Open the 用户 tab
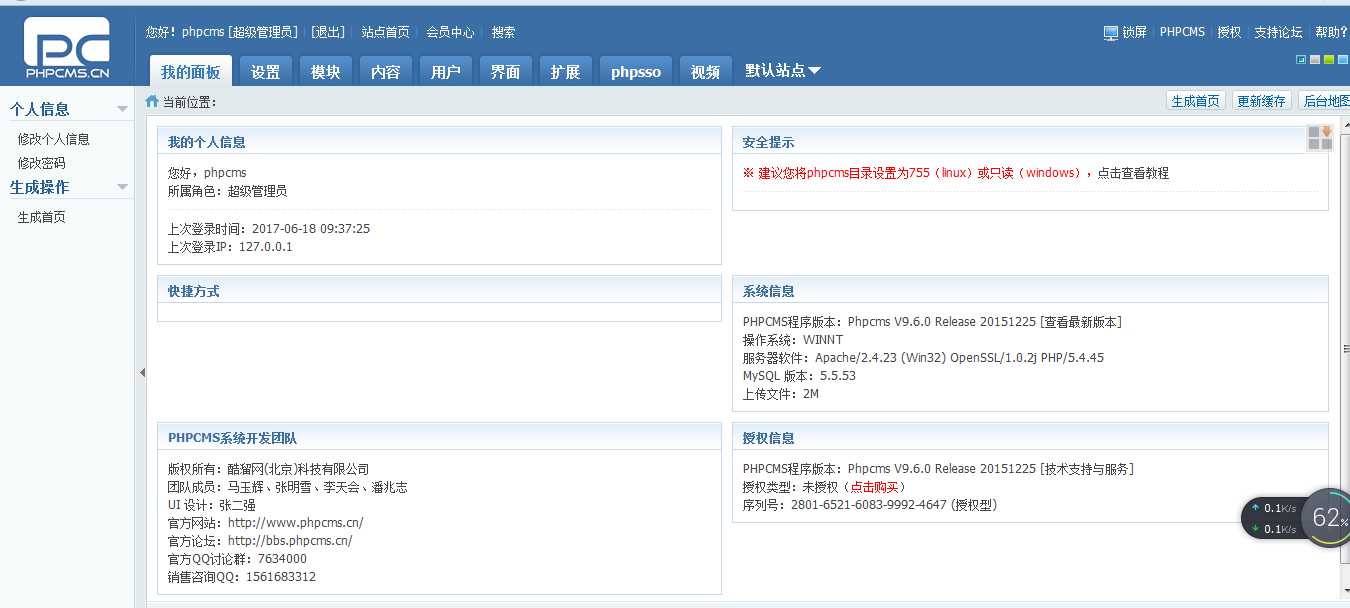Viewport: 1350px width, 608px height. click(446, 71)
